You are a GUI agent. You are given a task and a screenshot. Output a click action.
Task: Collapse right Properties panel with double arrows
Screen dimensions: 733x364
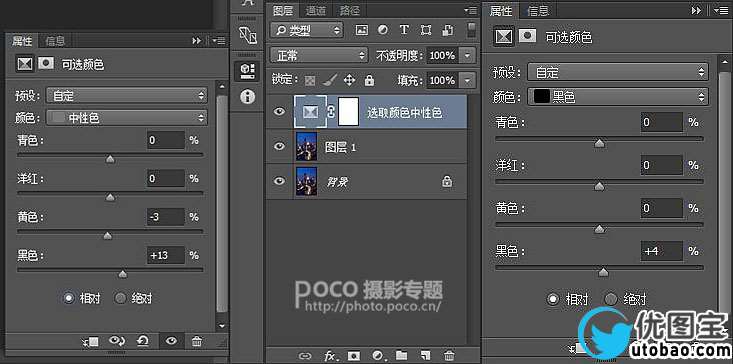click(697, 10)
